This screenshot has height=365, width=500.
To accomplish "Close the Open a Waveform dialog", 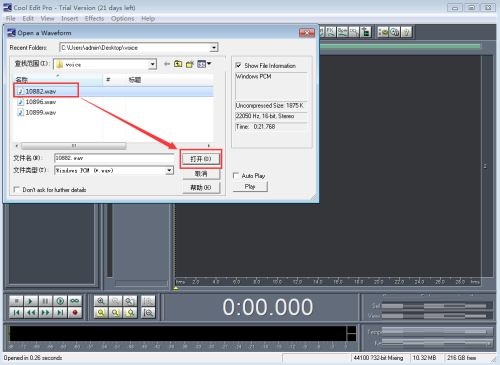I will [x=307, y=33].
